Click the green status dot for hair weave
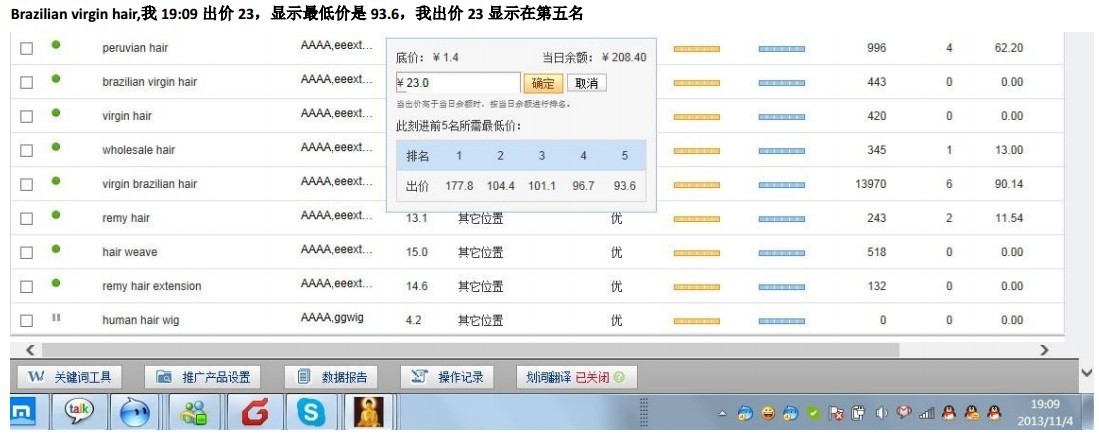 (x=56, y=248)
